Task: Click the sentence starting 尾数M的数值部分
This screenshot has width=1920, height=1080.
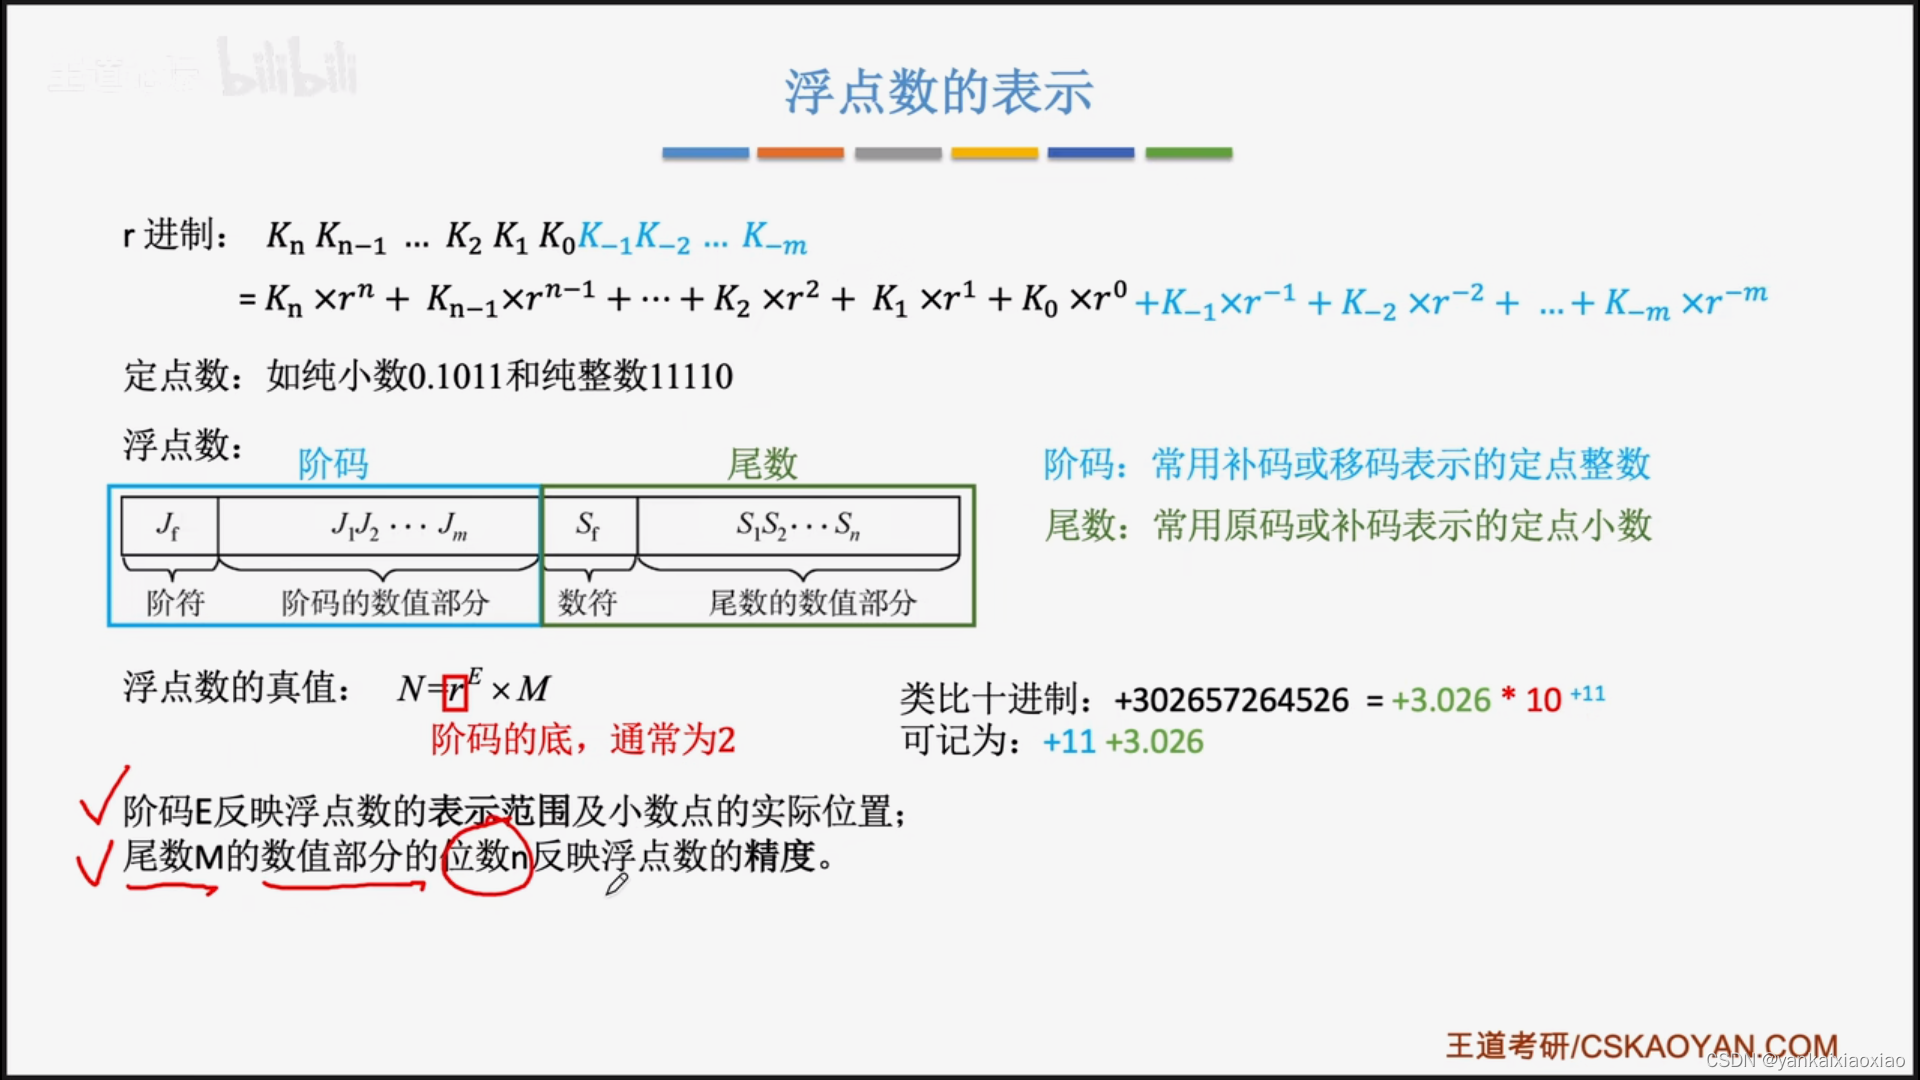Action: coord(478,857)
